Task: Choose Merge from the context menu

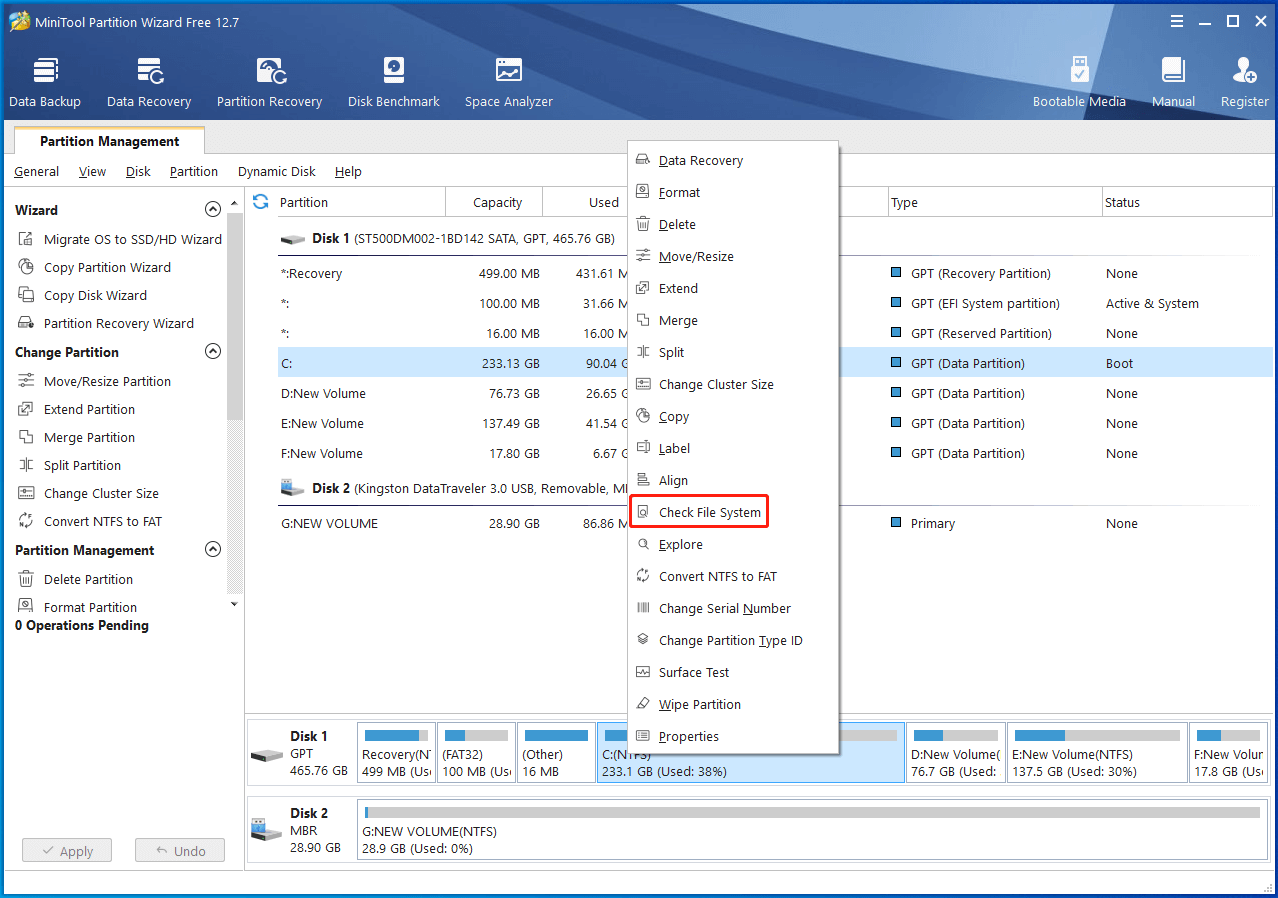Action: pyautogui.click(x=733, y=320)
